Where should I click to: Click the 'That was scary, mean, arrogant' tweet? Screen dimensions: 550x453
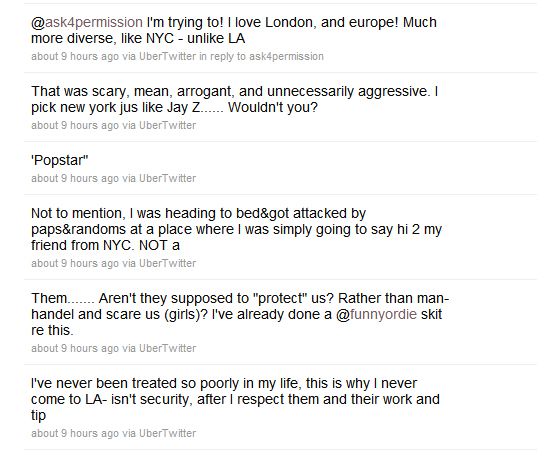[x=235, y=99]
